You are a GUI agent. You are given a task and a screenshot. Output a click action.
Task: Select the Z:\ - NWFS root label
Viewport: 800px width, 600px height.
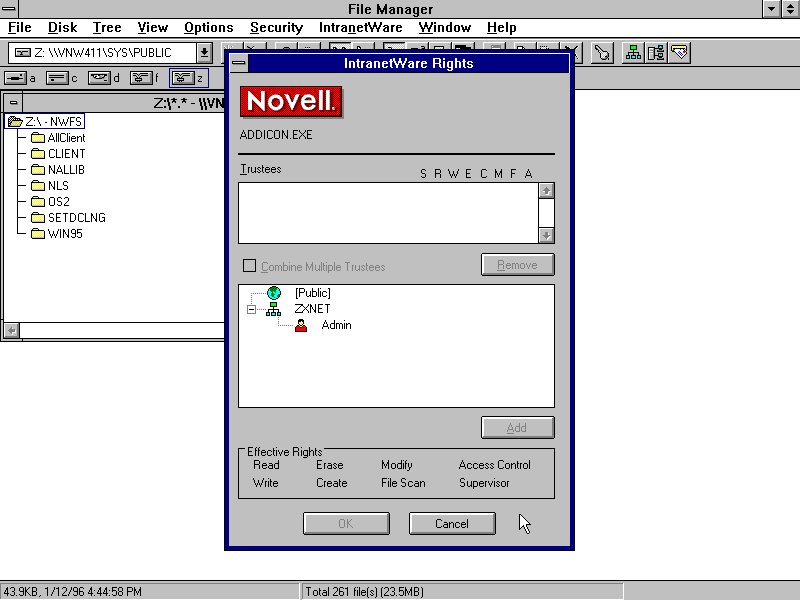coord(54,121)
